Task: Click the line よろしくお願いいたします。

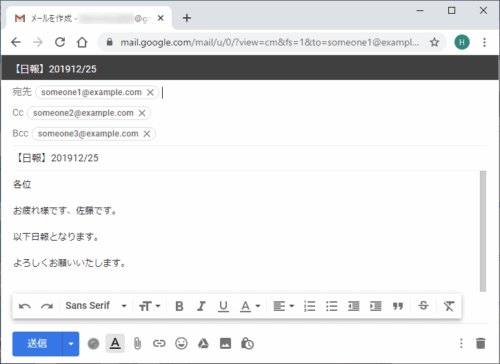Action: pyautogui.click(x=70, y=263)
